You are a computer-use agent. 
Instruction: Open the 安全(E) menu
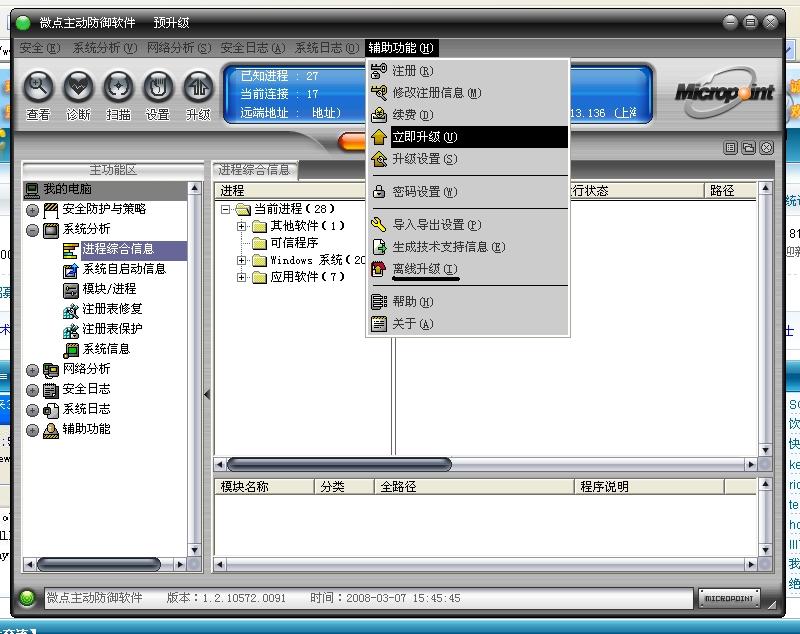coord(39,48)
